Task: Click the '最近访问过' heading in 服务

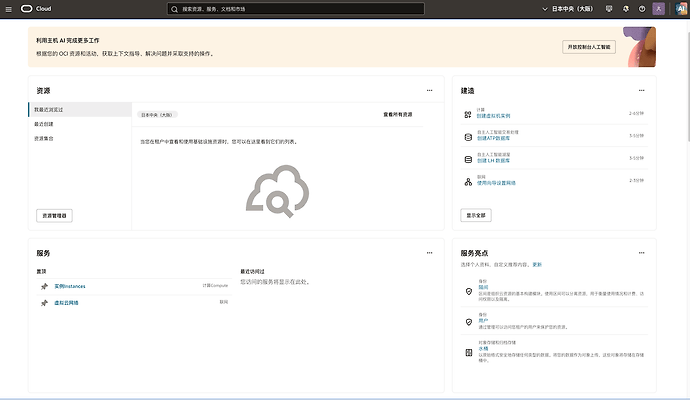Action: 253,272
